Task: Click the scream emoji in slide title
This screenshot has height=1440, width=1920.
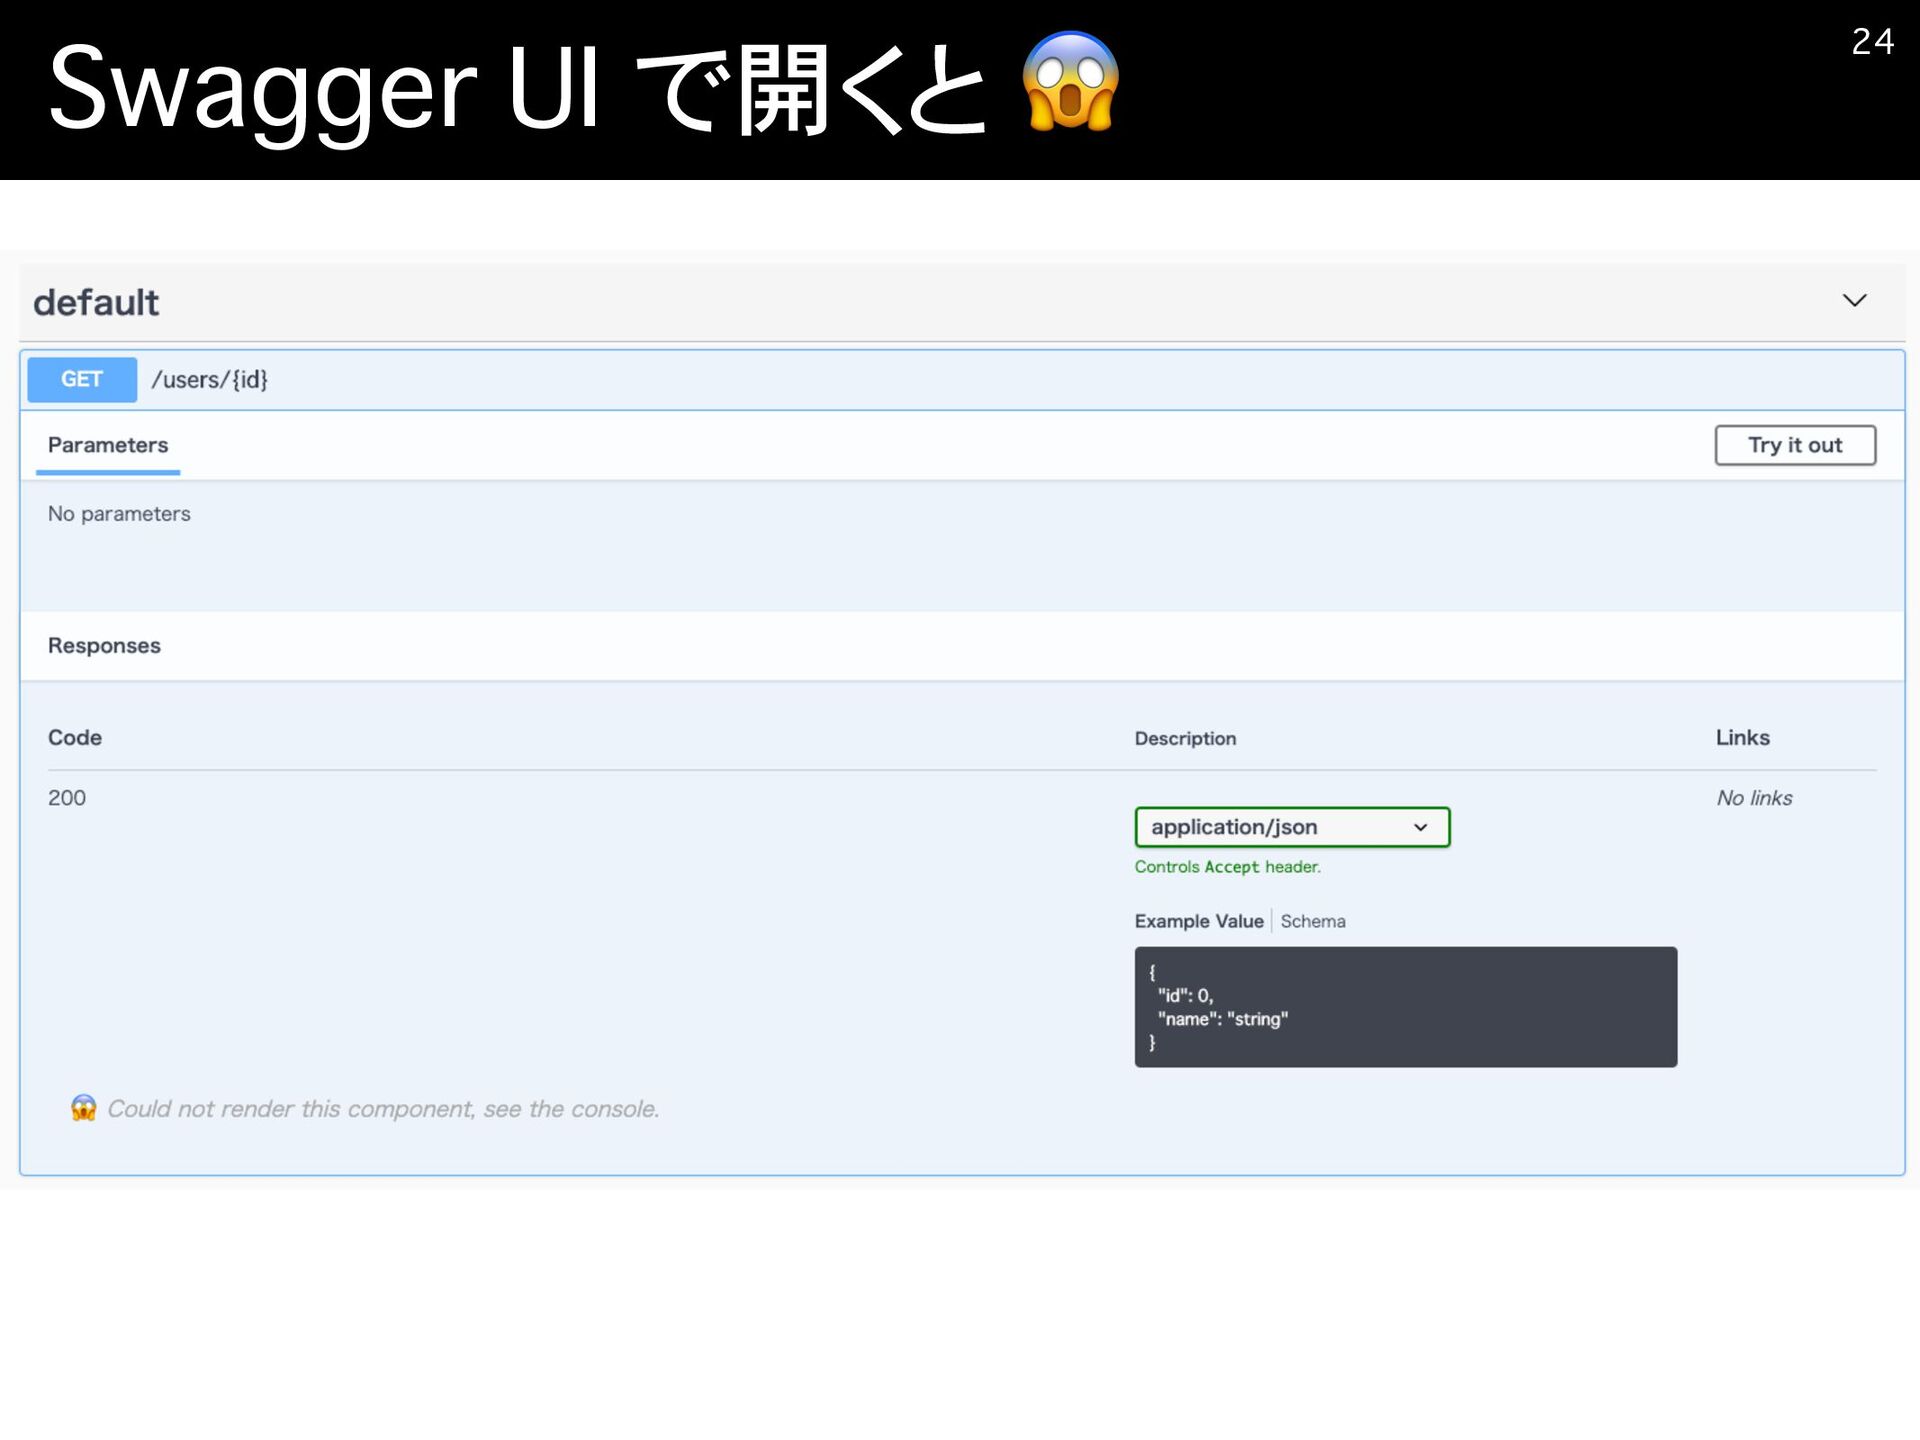Action: (1070, 83)
